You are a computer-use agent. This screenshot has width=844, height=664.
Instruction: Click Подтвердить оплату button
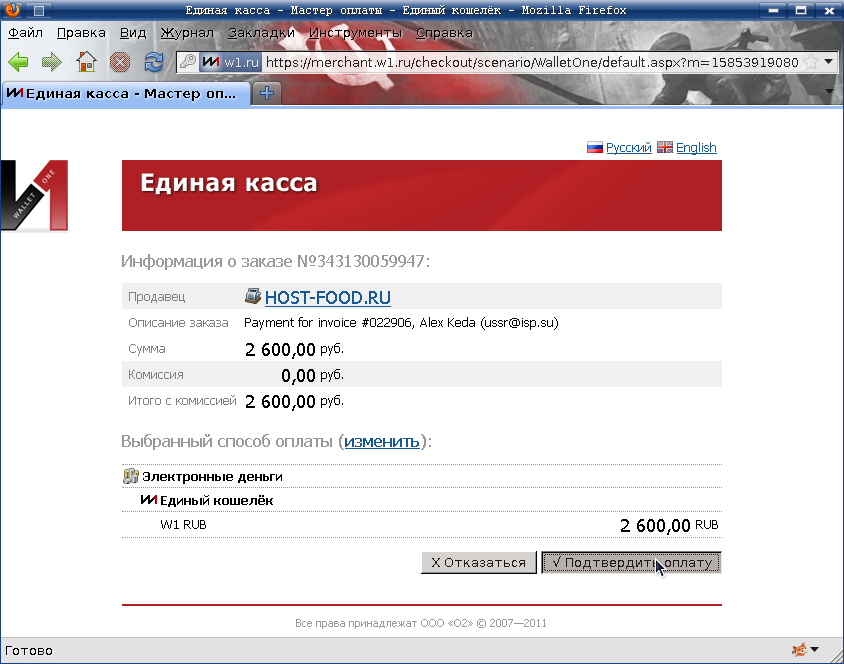click(x=631, y=562)
